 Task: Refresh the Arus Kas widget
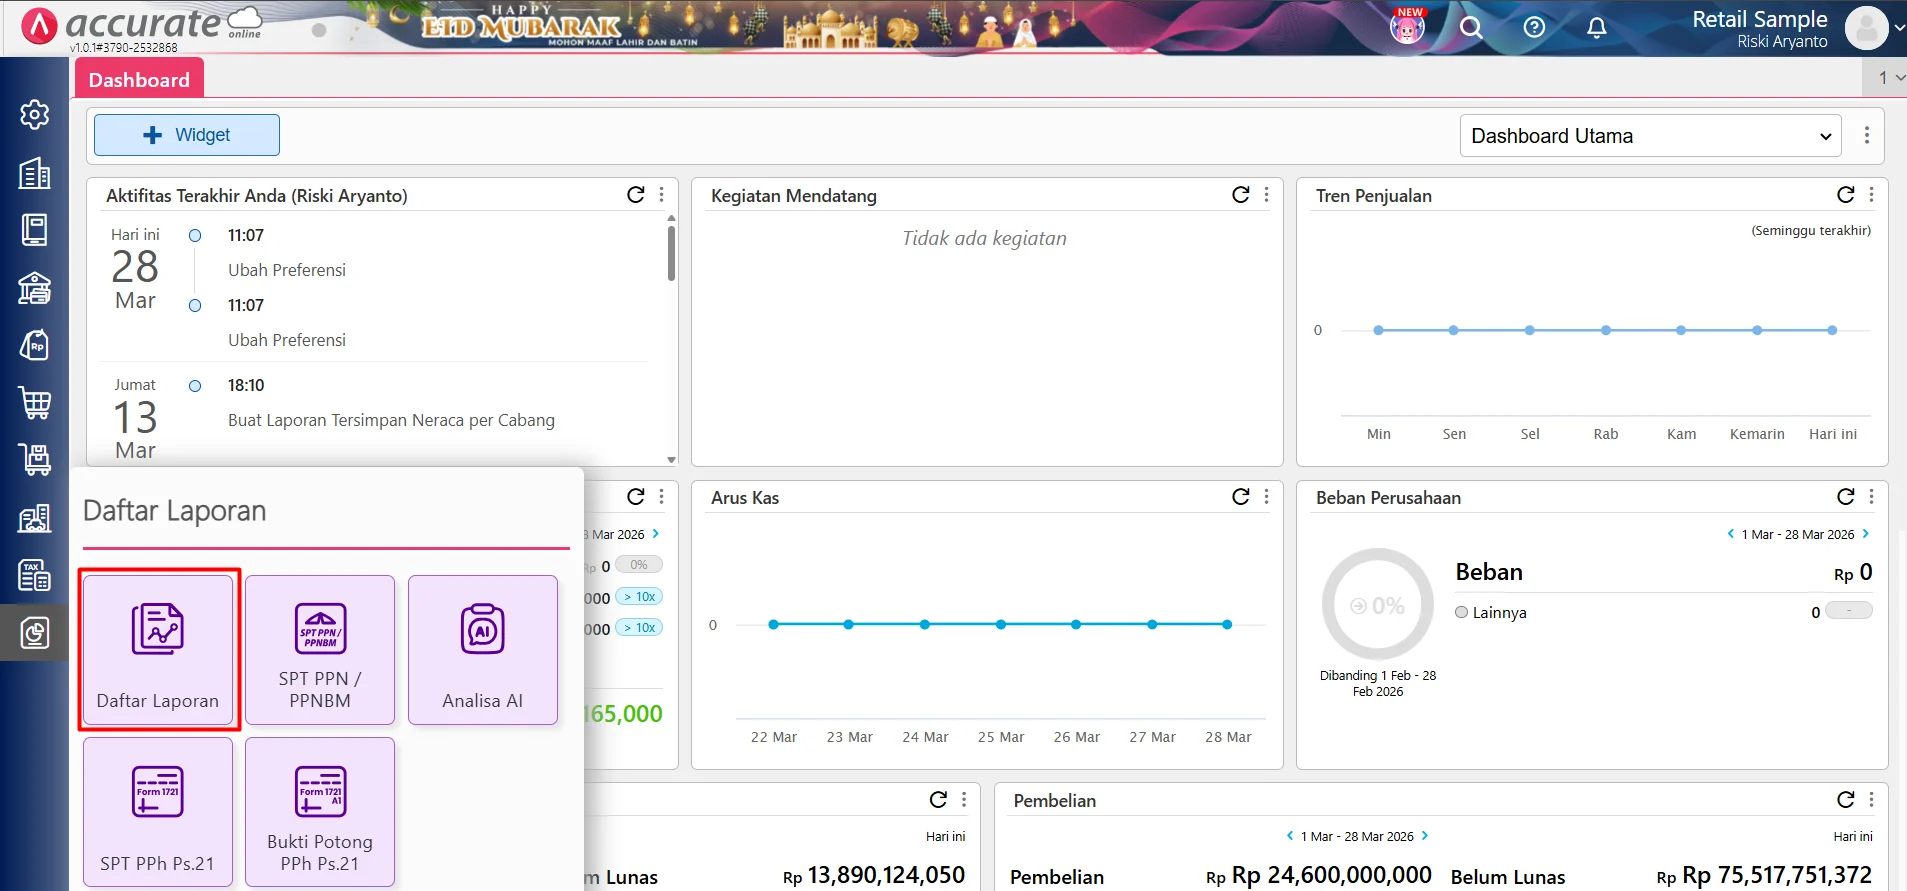point(1240,497)
